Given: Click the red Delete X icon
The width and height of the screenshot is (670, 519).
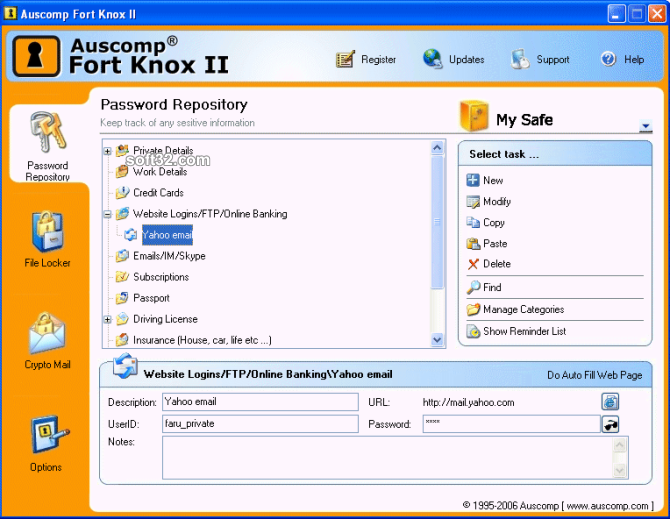Looking at the screenshot, I should (x=473, y=264).
